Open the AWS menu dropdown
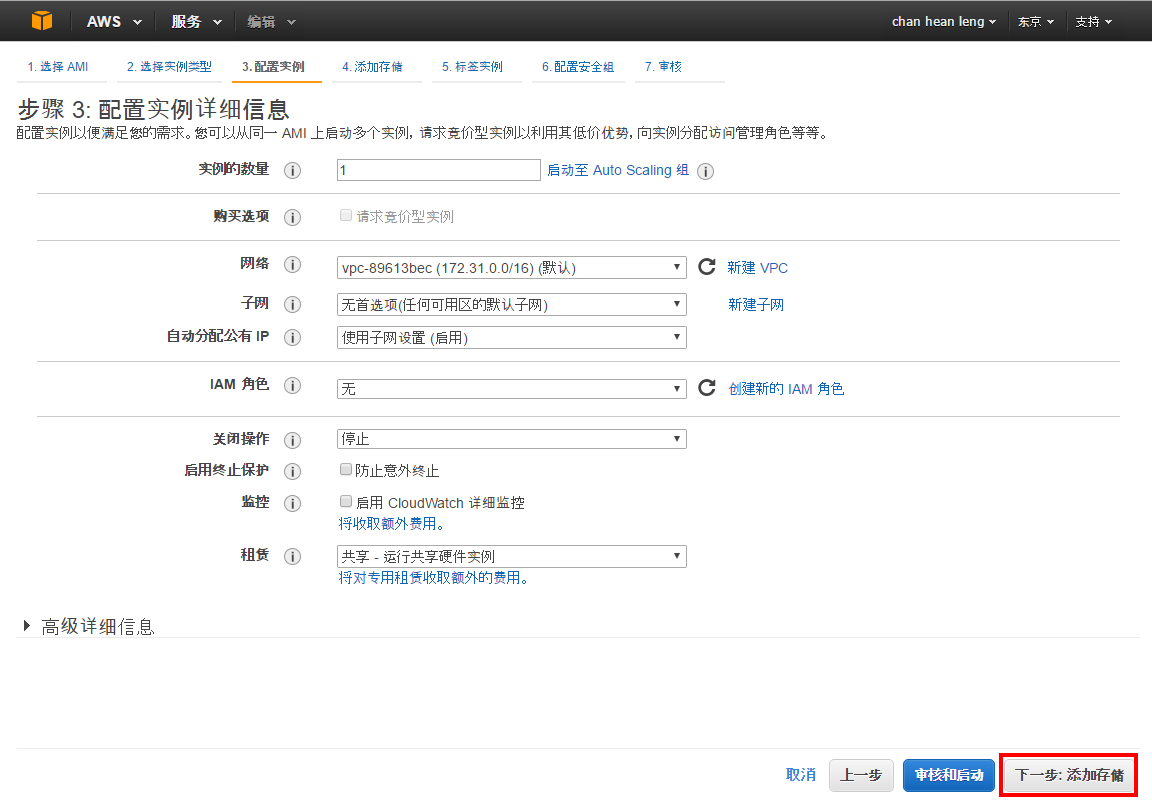1152x812 pixels. [x=114, y=21]
